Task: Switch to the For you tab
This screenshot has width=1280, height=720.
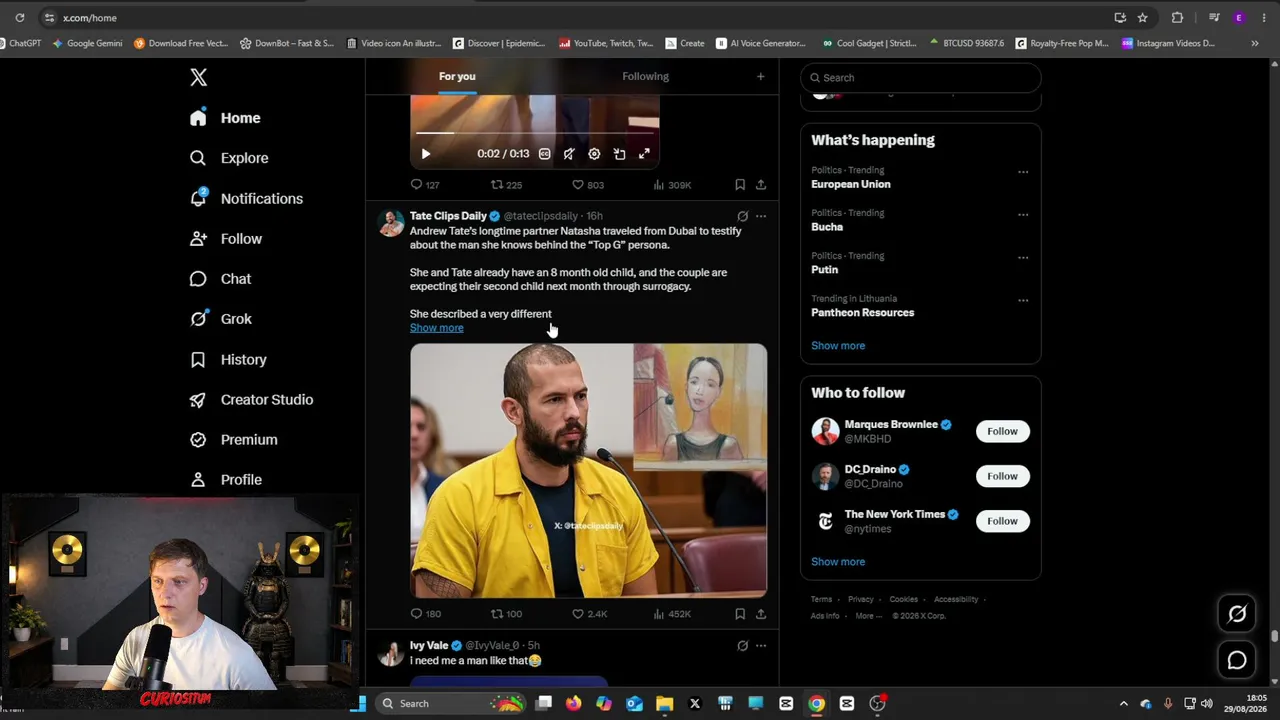Action: (x=457, y=76)
